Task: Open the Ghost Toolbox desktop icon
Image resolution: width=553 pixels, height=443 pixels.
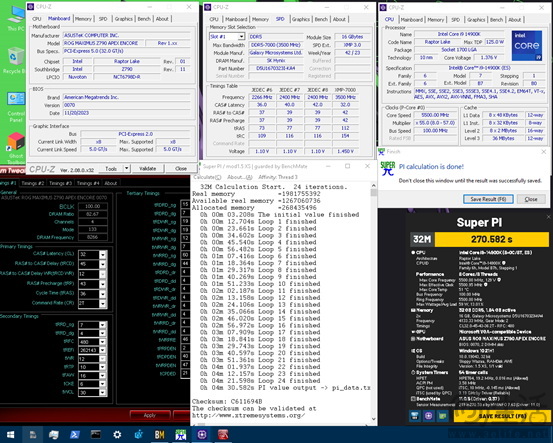Action: (x=16, y=147)
